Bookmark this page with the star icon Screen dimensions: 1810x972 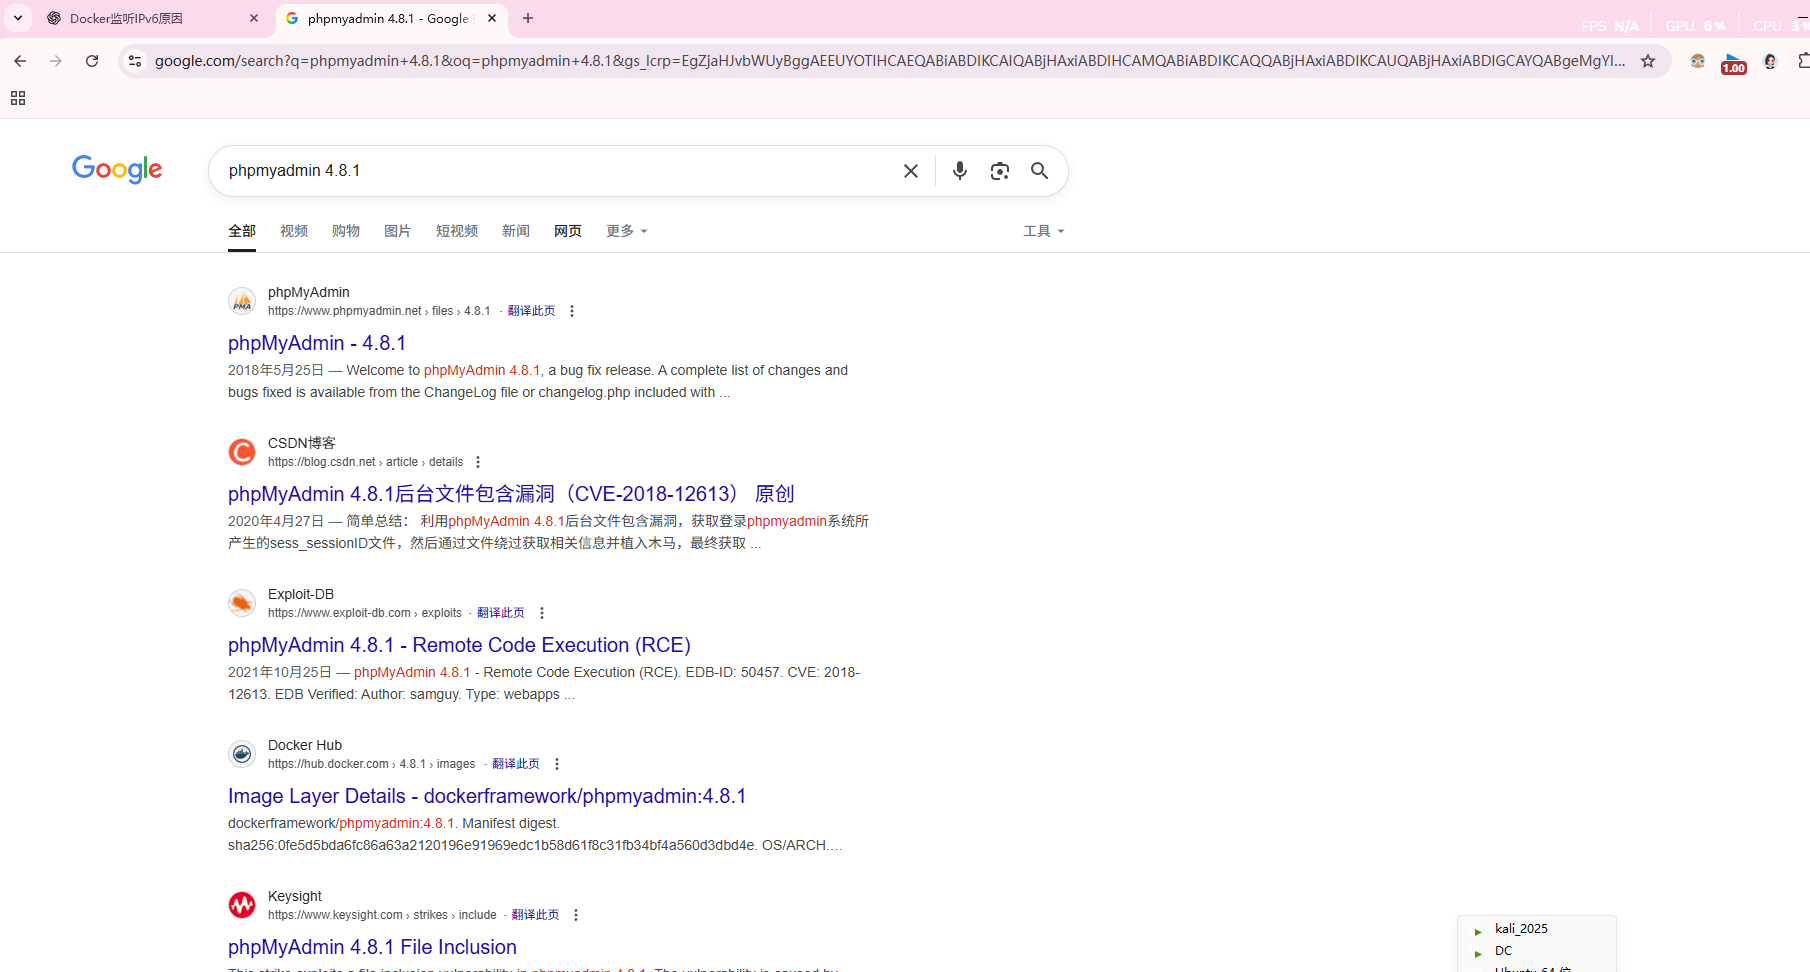pos(1648,61)
